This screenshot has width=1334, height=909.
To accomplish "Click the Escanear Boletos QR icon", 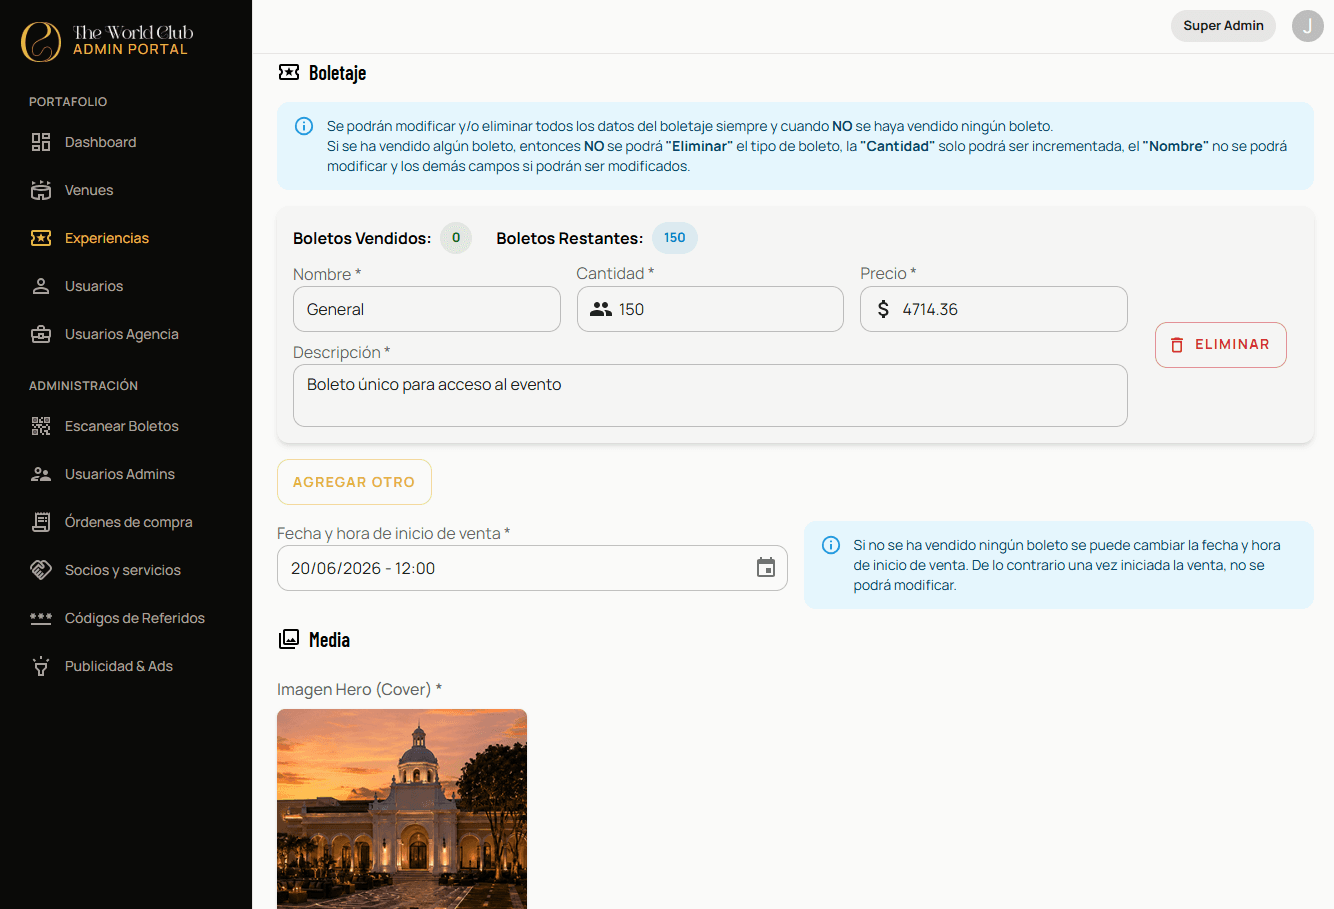I will pyautogui.click(x=41, y=426).
